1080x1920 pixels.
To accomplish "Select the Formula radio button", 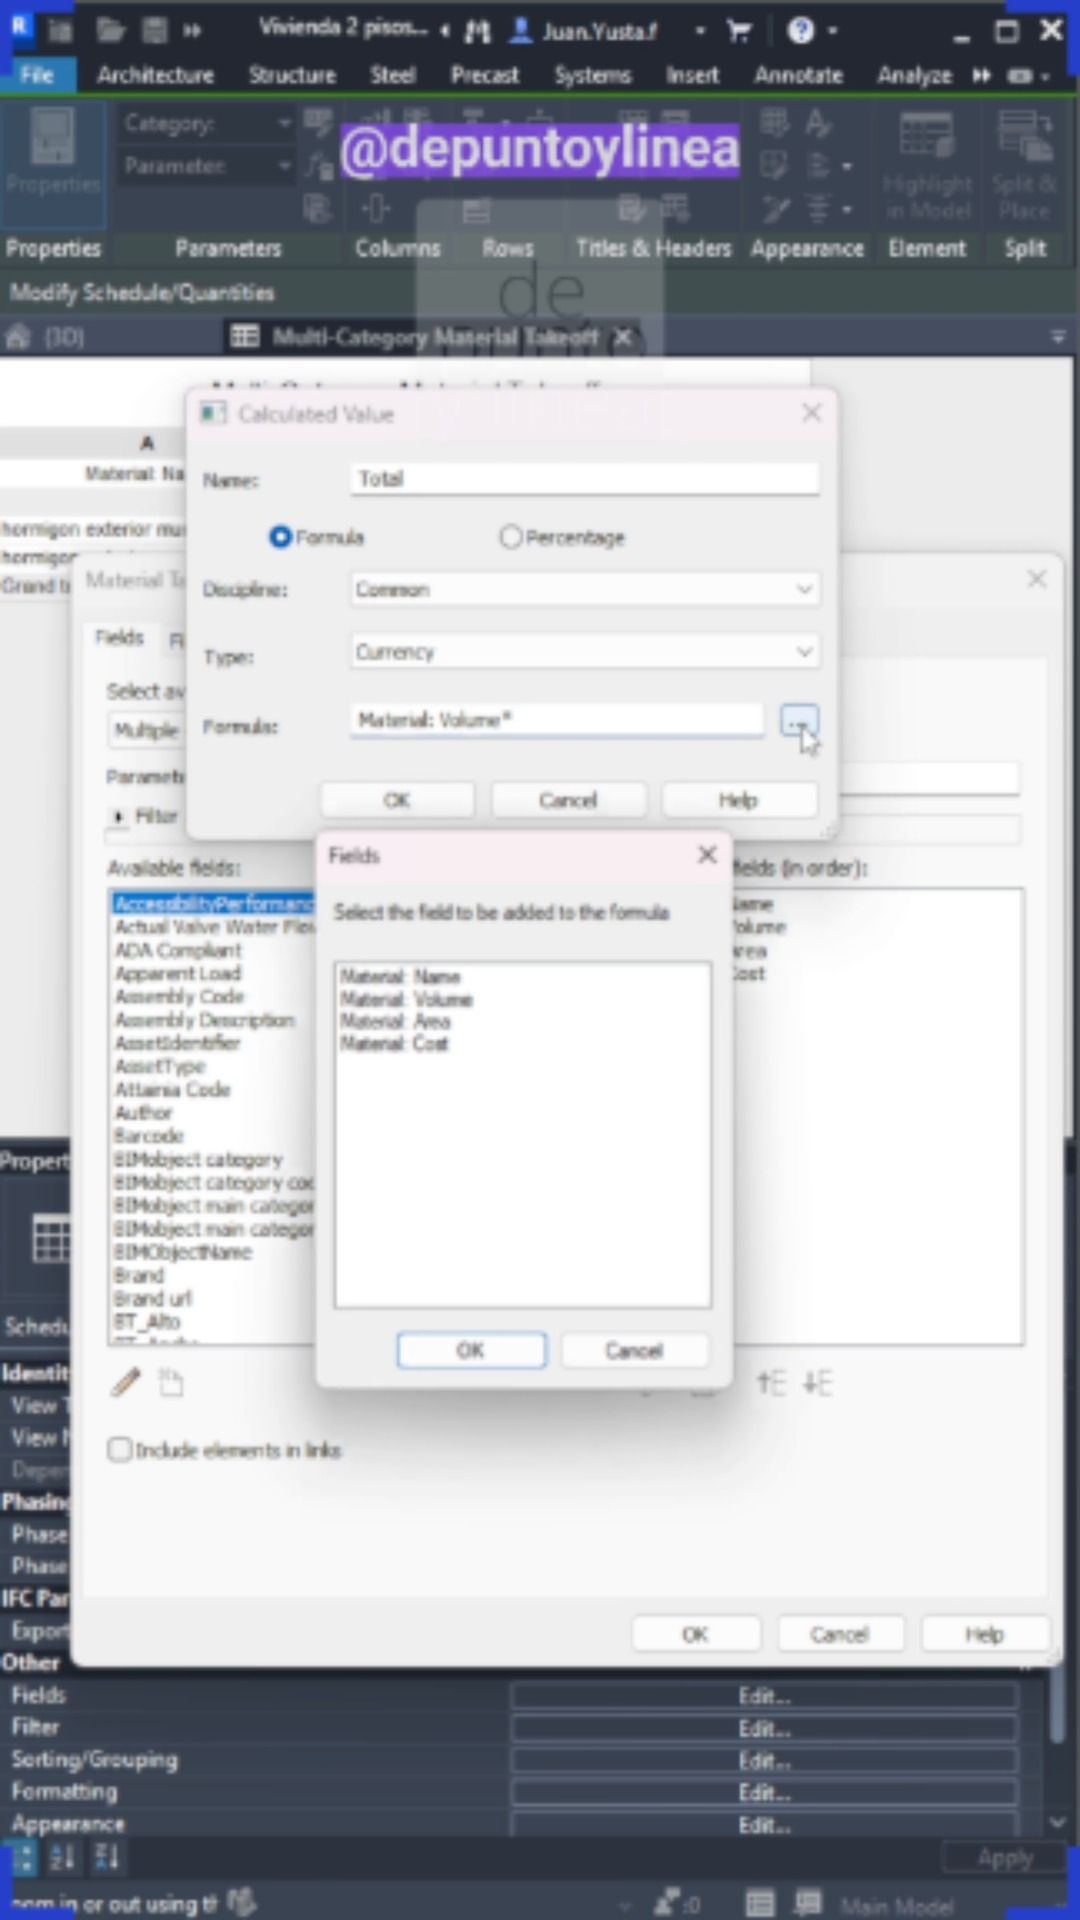I will click(x=280, y=537).
